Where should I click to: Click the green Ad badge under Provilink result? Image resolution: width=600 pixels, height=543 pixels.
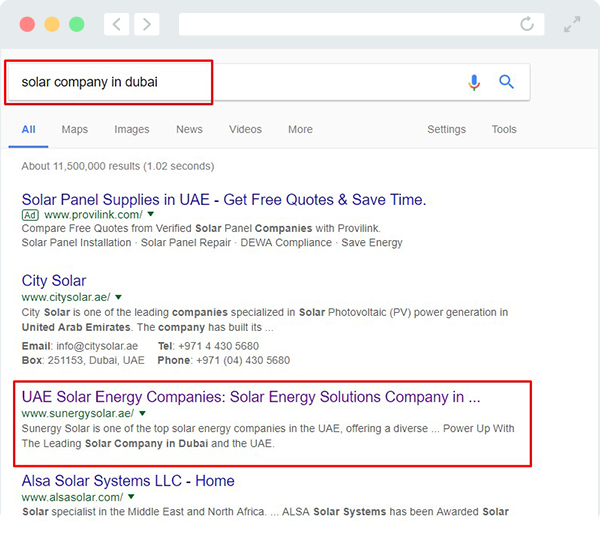point(30,215)
